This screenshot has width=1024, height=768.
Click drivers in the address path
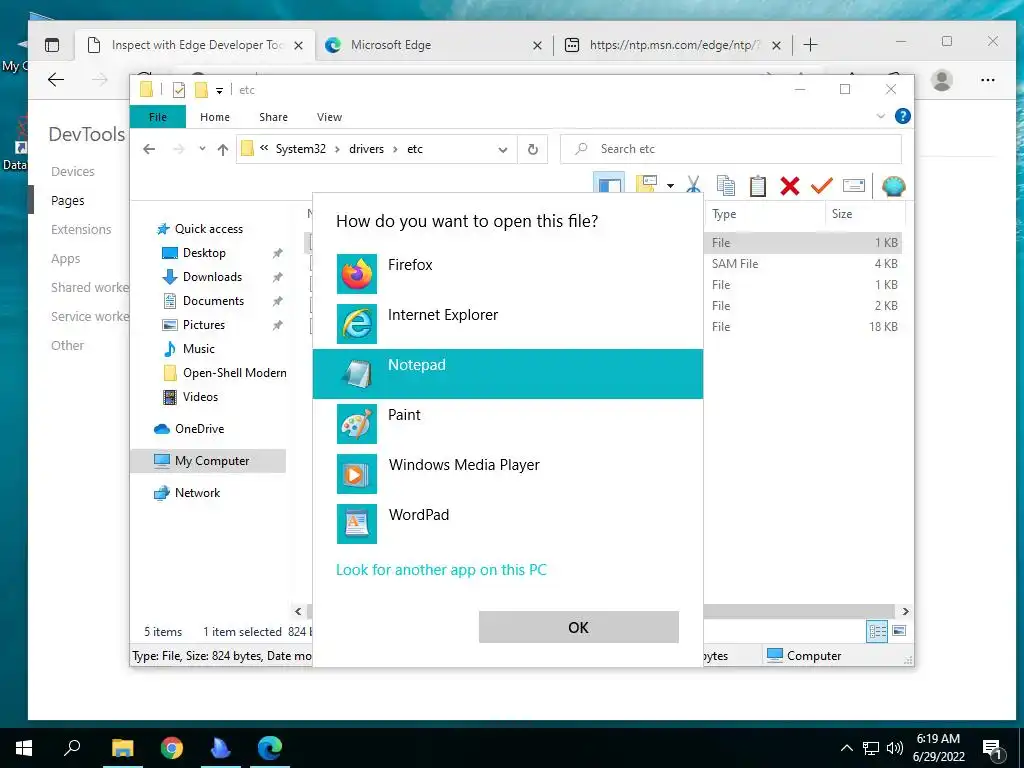[366, 149]
